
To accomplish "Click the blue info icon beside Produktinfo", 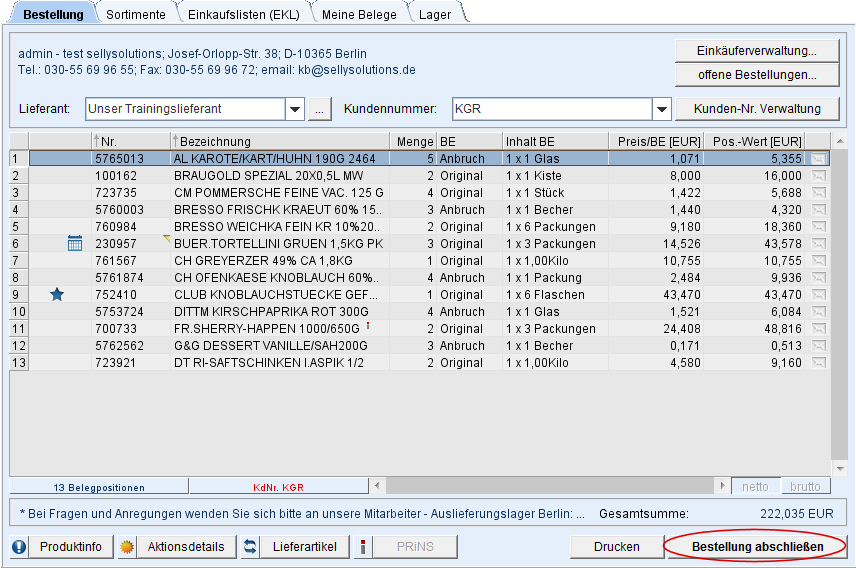I will pos(19,547).
